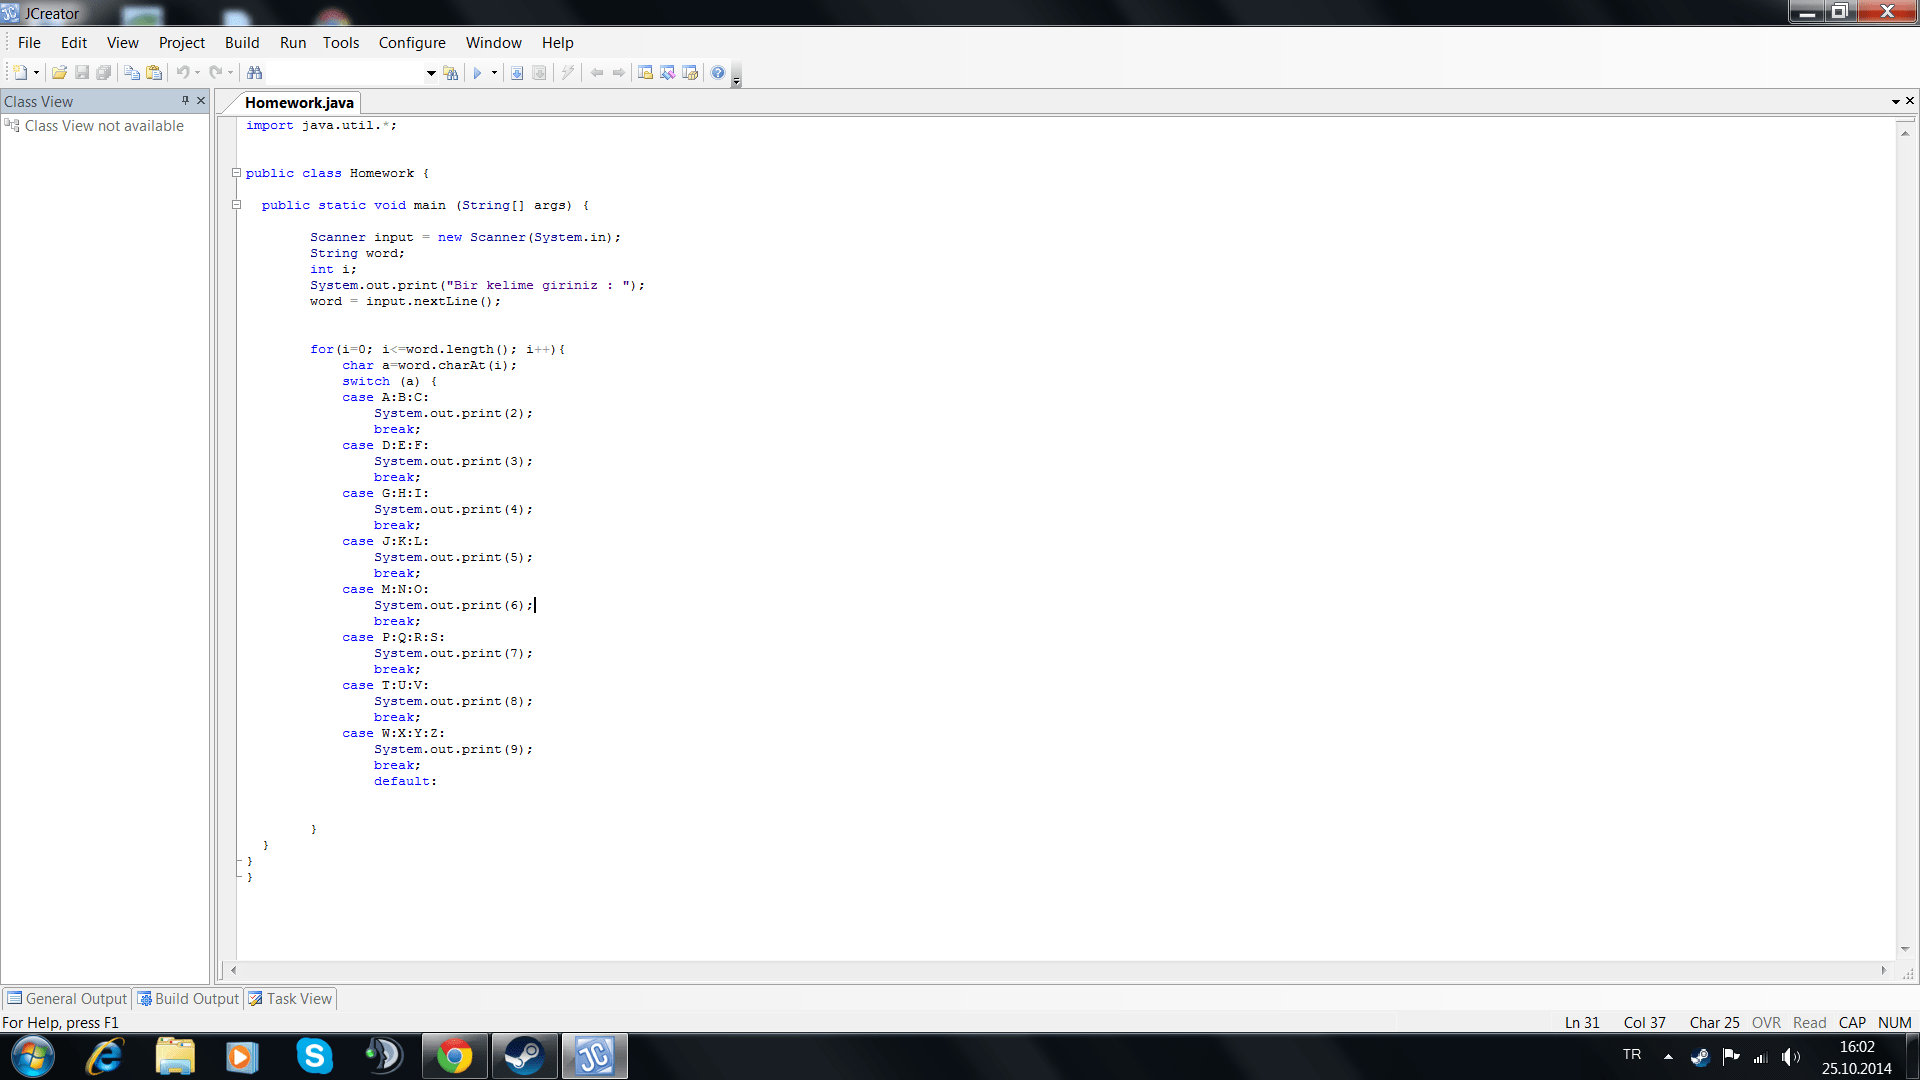Open the Task View tab
The height and width of the screenshot is (1080, 1920).
(291, 998)
